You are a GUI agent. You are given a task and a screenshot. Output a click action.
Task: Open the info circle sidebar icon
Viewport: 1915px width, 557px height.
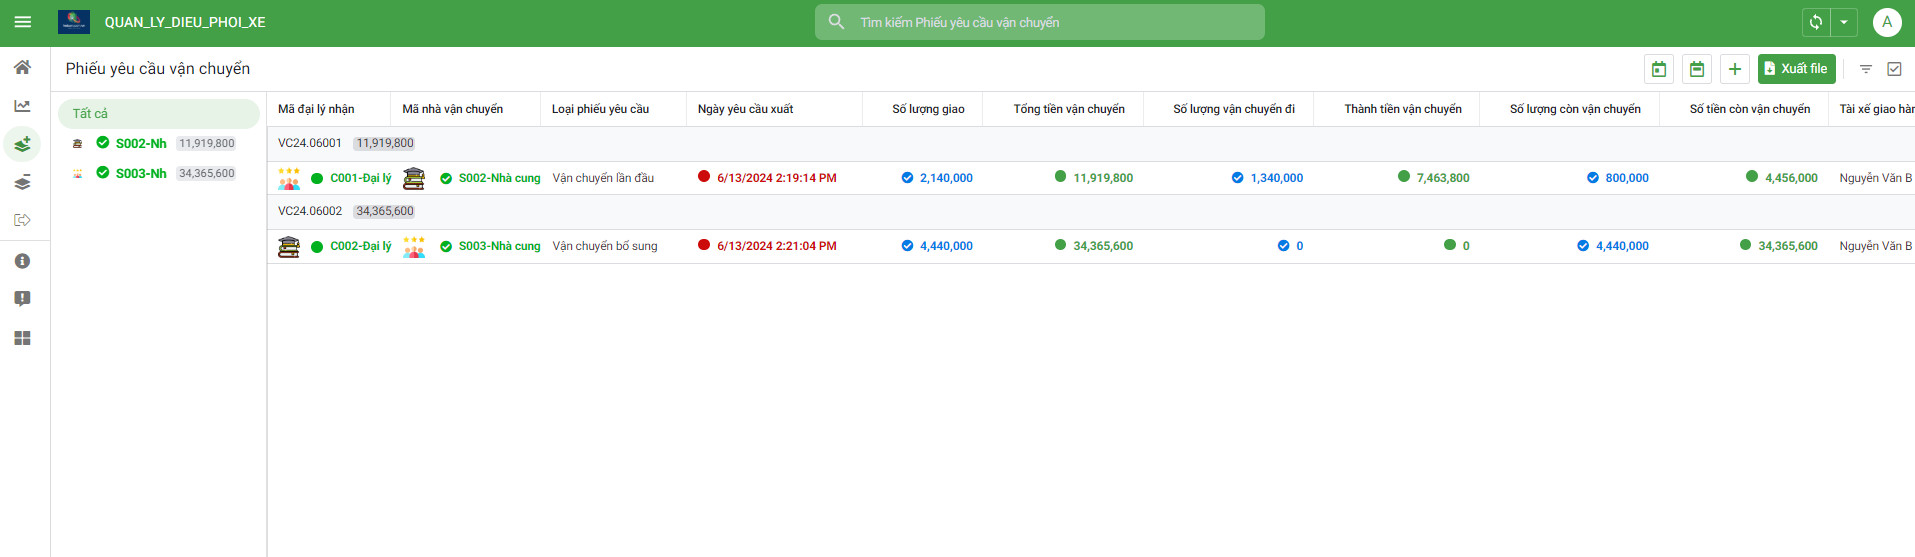point(22,261)
